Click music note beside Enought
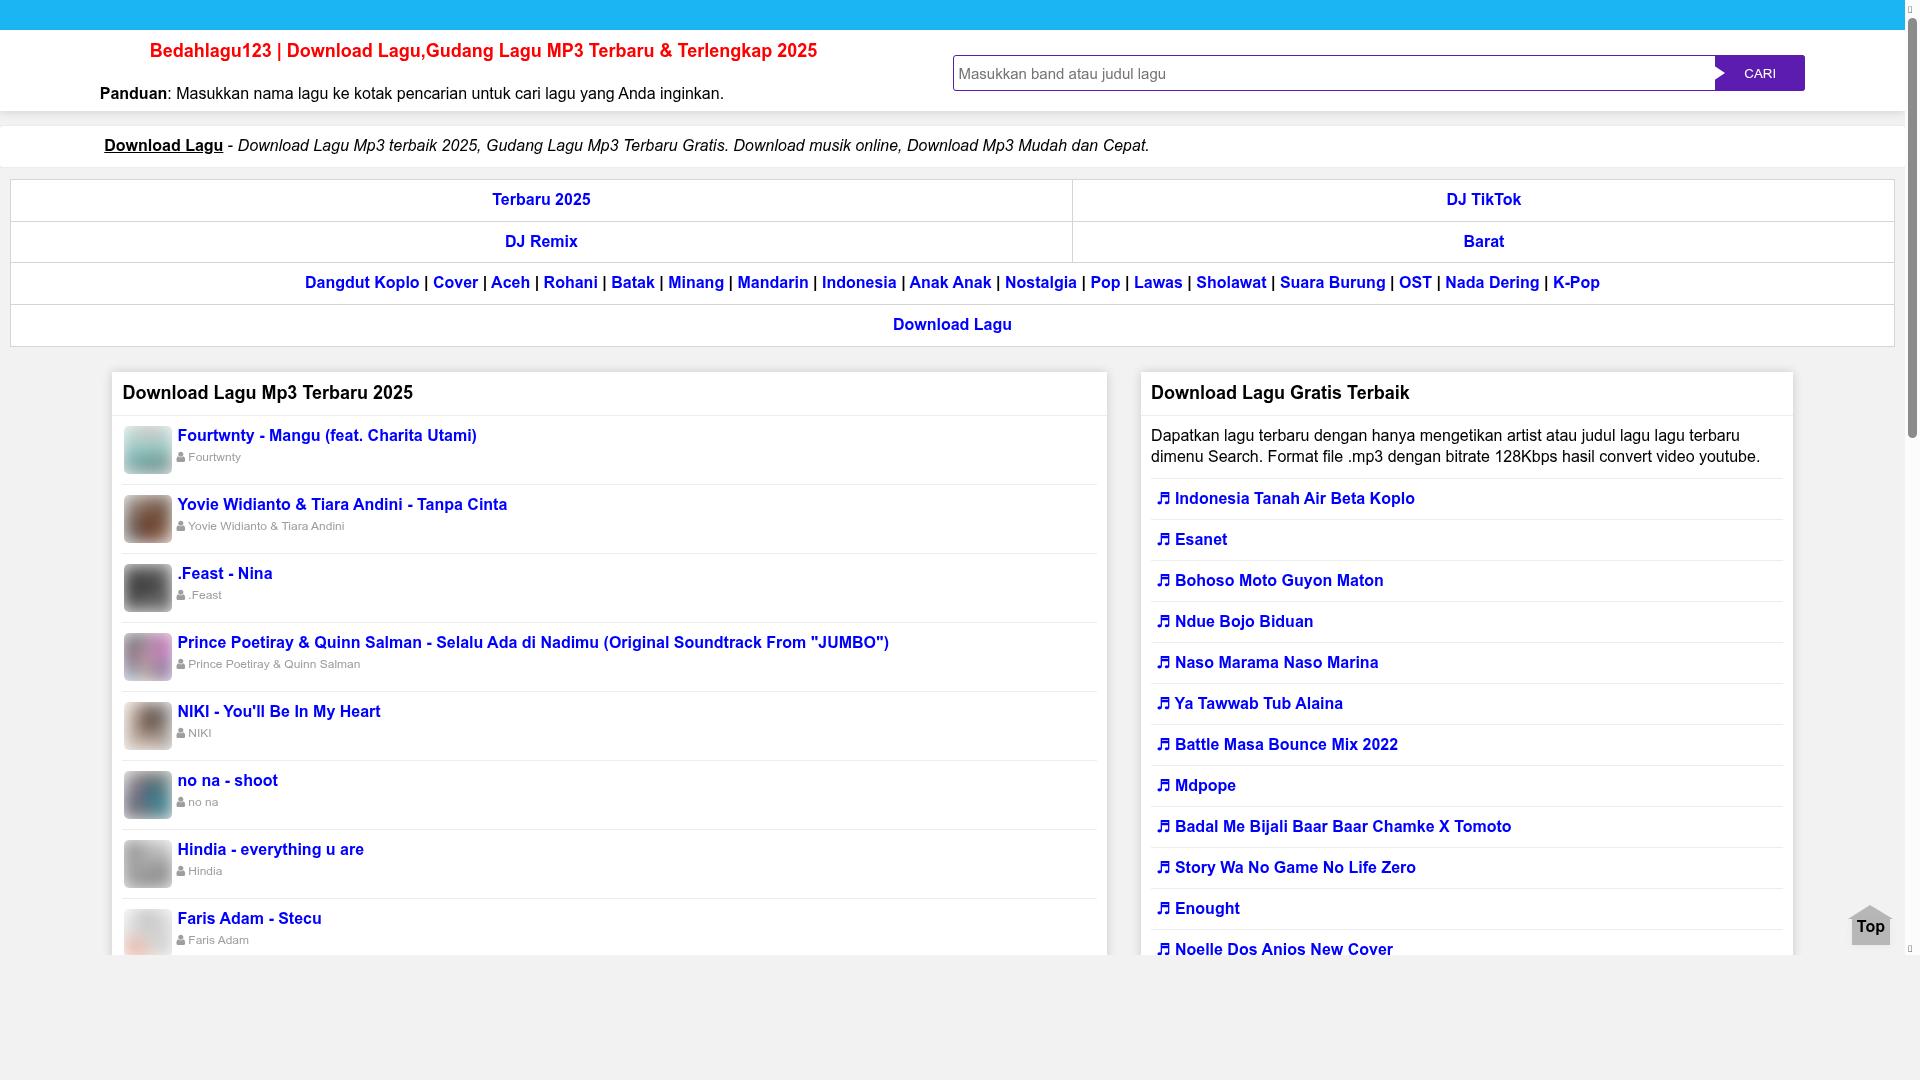Viewport: 1920px width, 1080px height. point(1163,909)
